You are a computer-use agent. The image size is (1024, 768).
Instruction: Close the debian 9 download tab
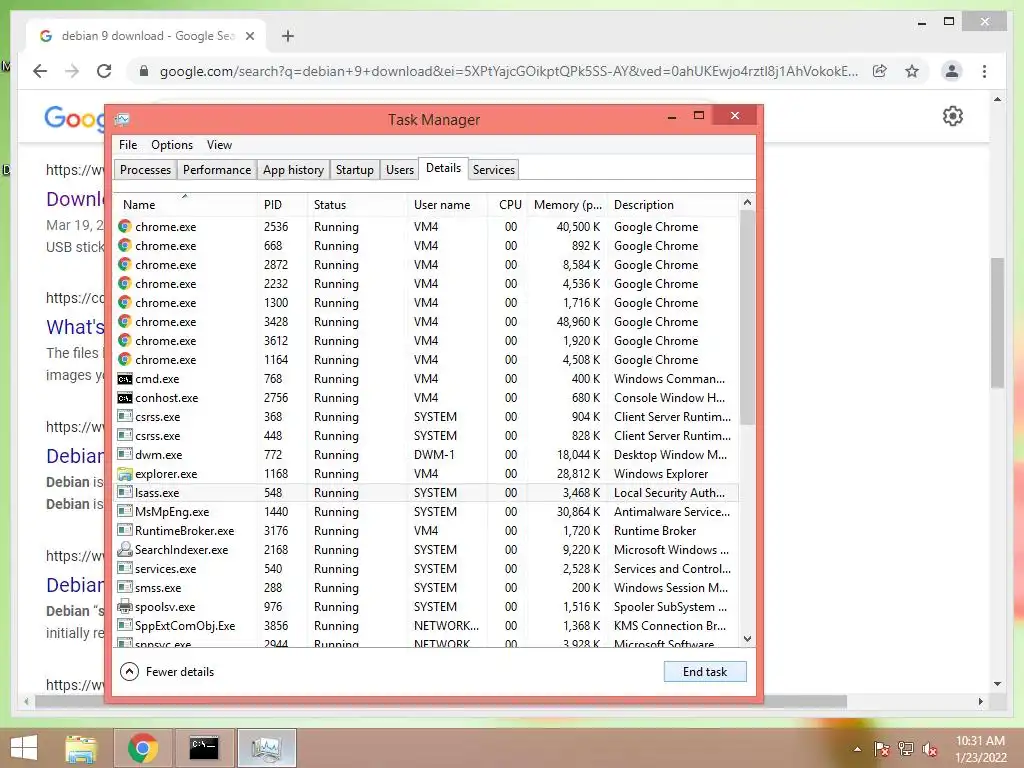249,36
